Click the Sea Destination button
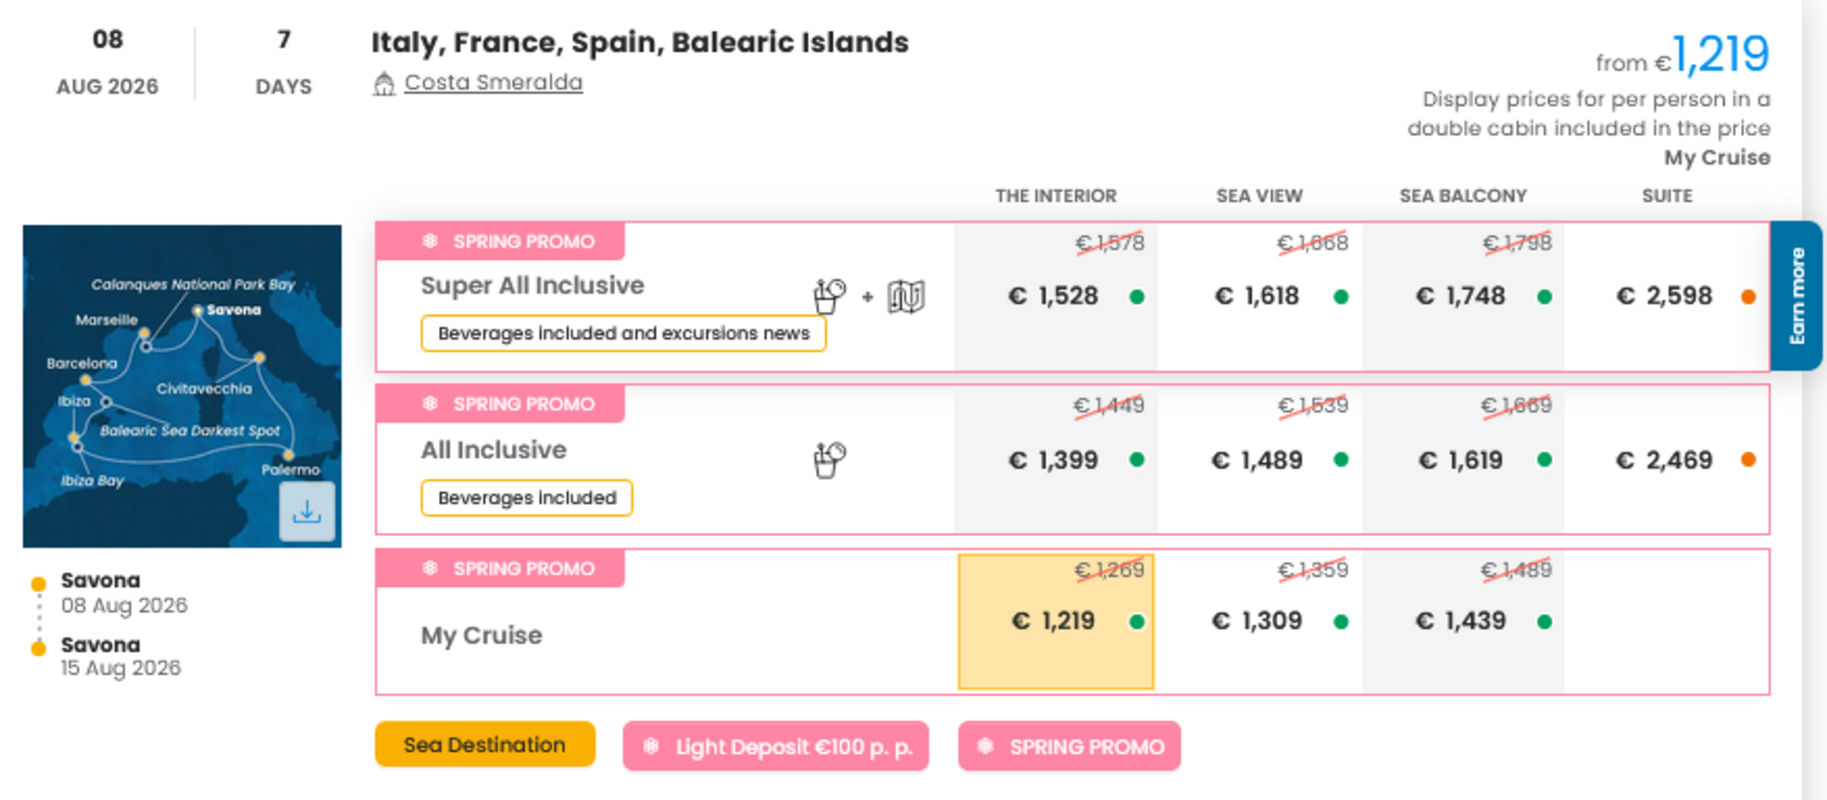Viewport: 1827px width, 800px height. pos(484,744)
